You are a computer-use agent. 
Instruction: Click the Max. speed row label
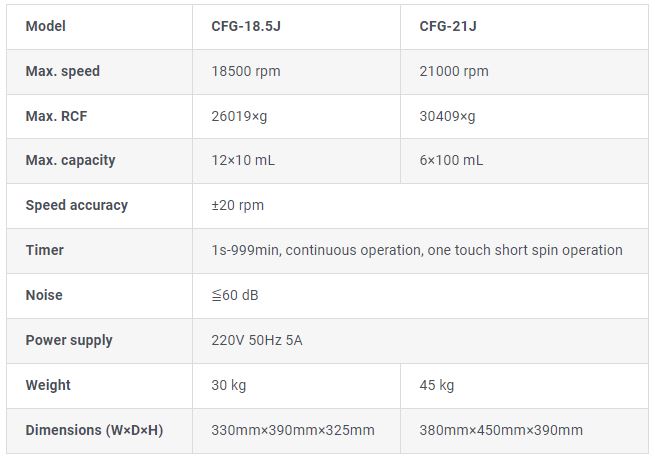click(63, 71)
